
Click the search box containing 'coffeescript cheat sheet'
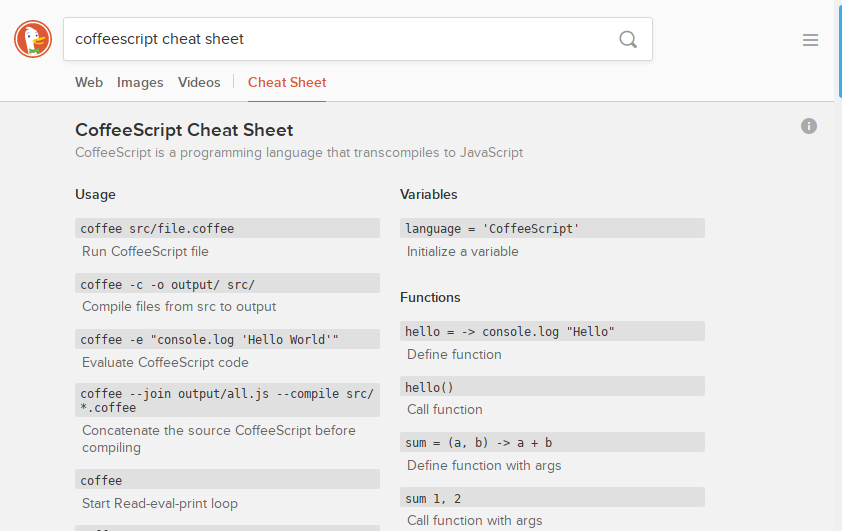(x=340, y=39)
